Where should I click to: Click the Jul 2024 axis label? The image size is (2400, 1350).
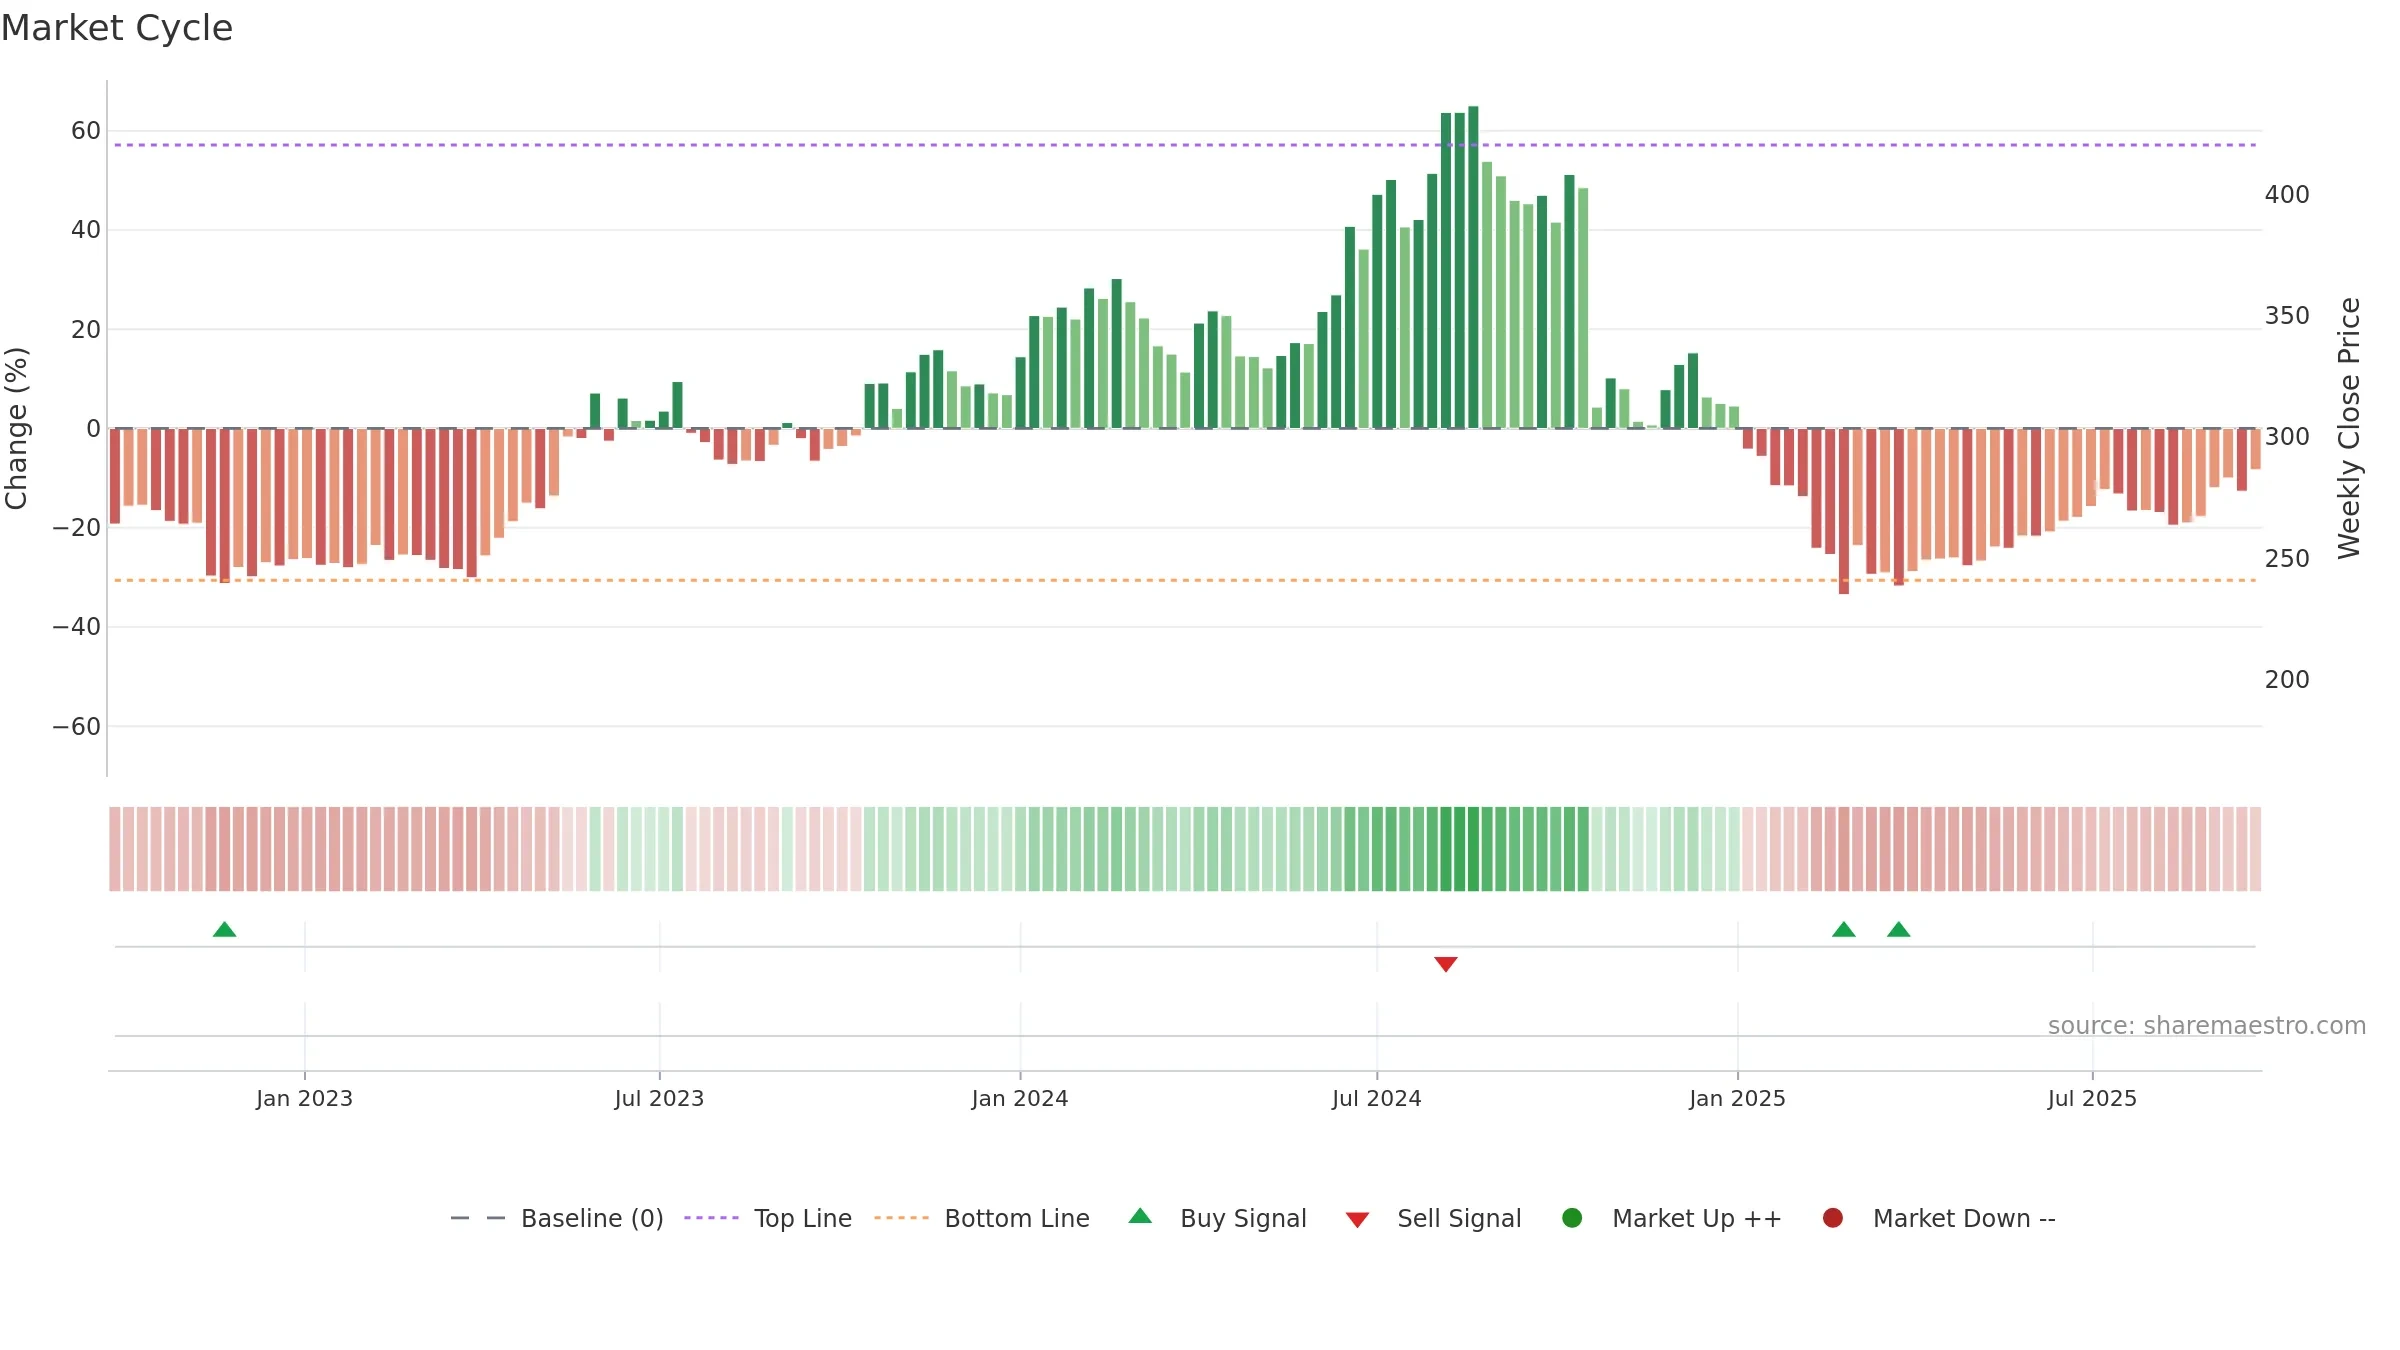(x=1376, y=1098)
